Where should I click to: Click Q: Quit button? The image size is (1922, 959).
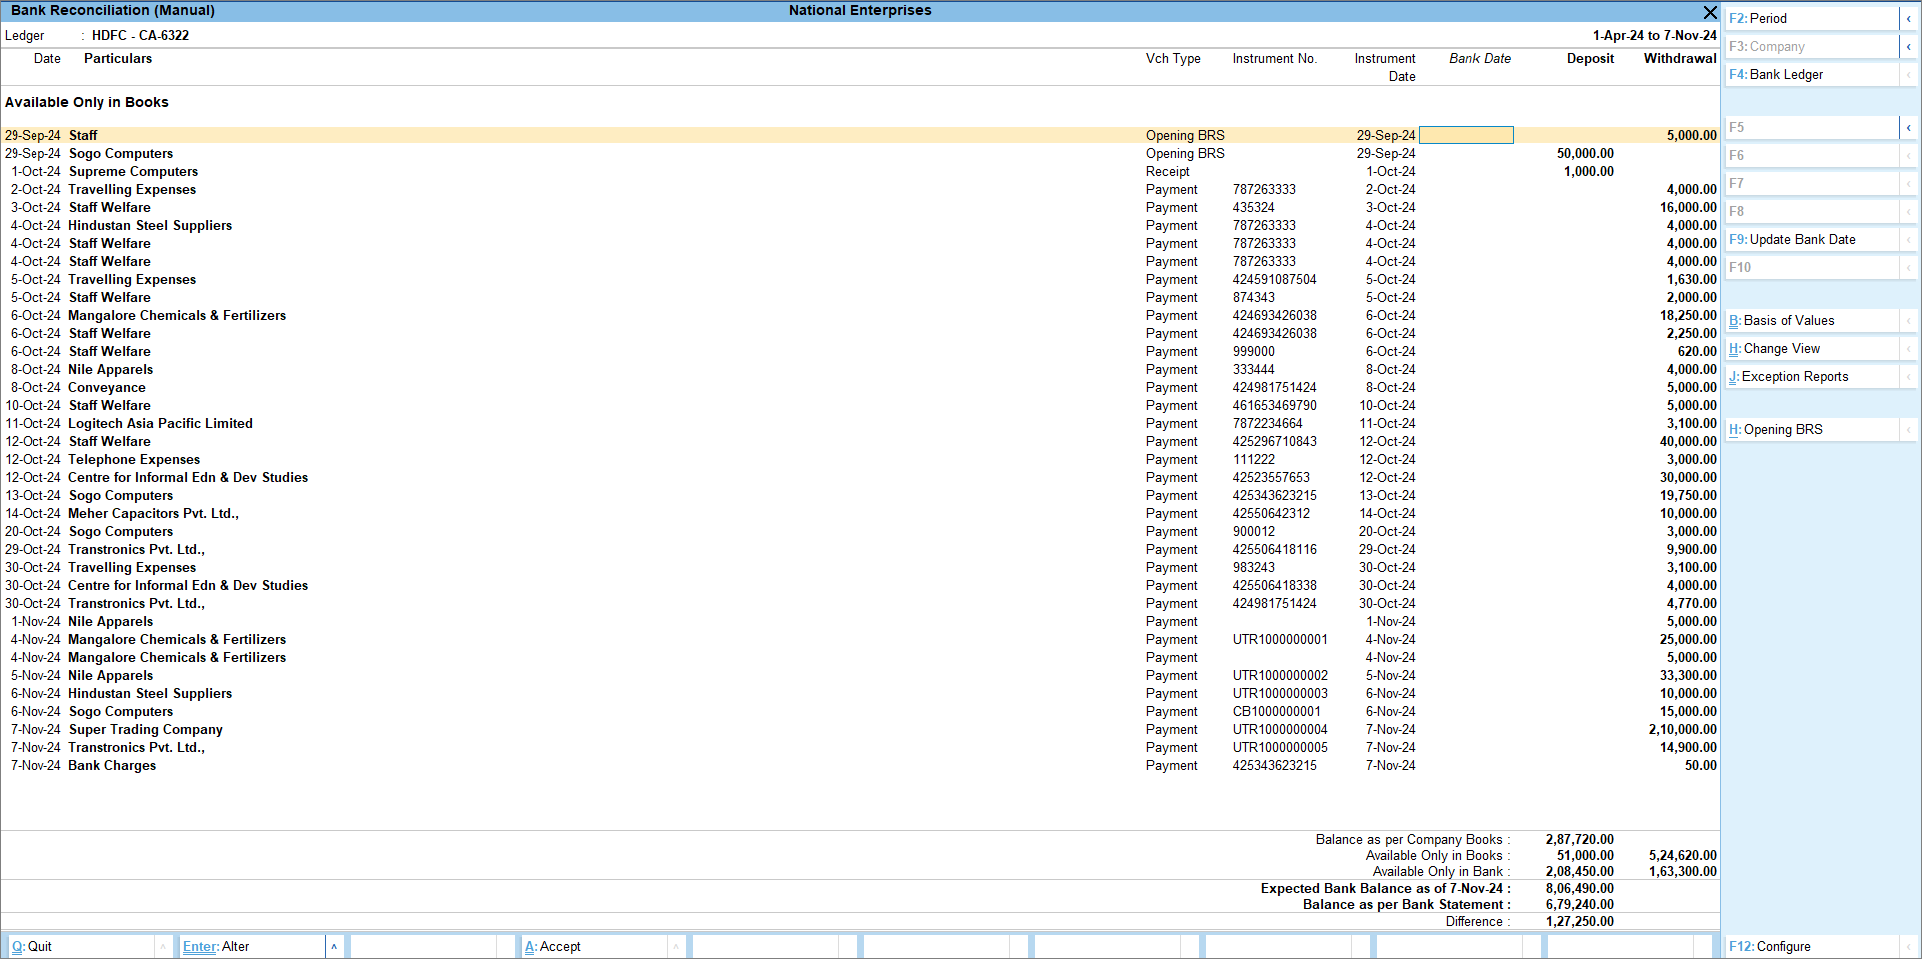click(x=81, y=946)
